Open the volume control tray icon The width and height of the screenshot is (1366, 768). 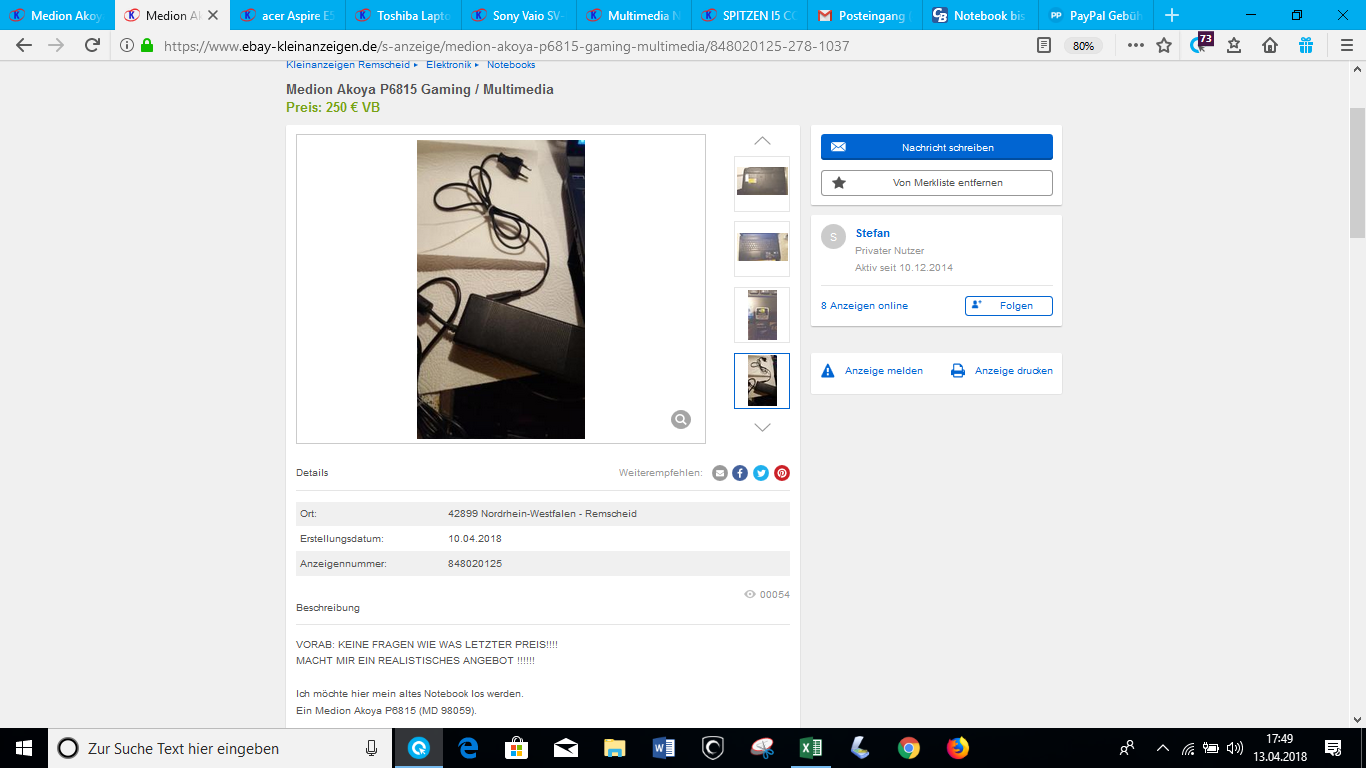(1235, 748)
